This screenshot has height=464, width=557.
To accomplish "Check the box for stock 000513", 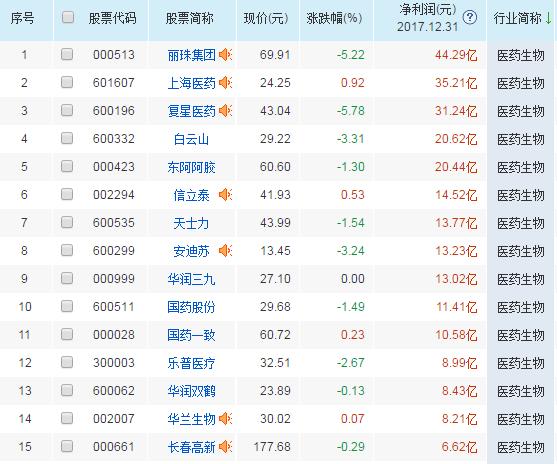I will (x=67, y=54).
